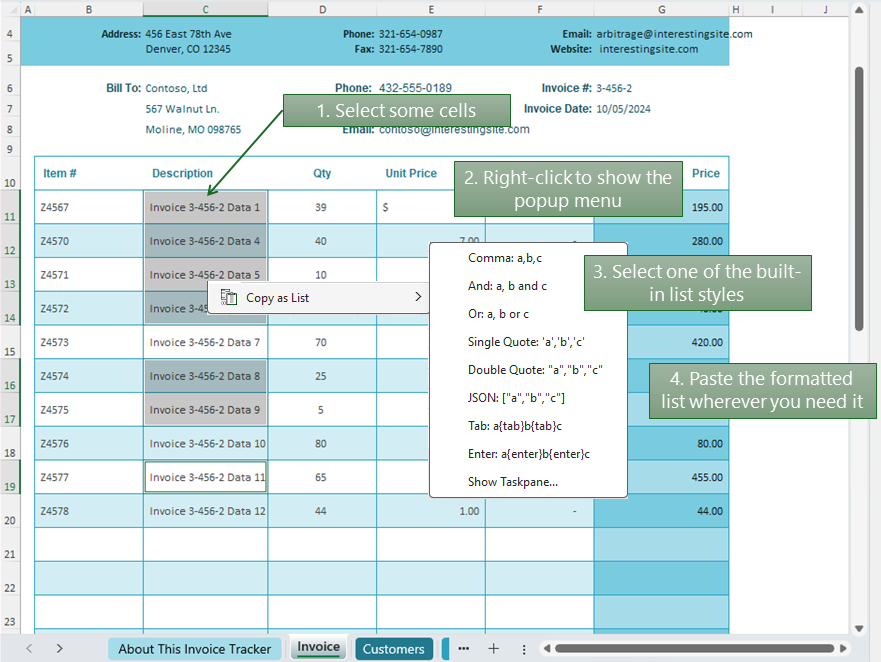Click the Copy as List clipboard icon
This screenshot has height=662, width=881.
pos(228,297)
